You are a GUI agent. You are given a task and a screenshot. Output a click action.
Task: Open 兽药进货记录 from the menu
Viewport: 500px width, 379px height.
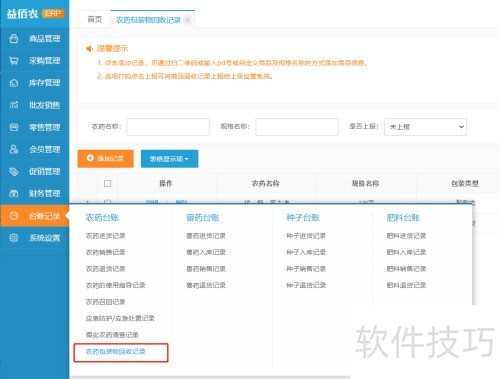pos(206,236)
